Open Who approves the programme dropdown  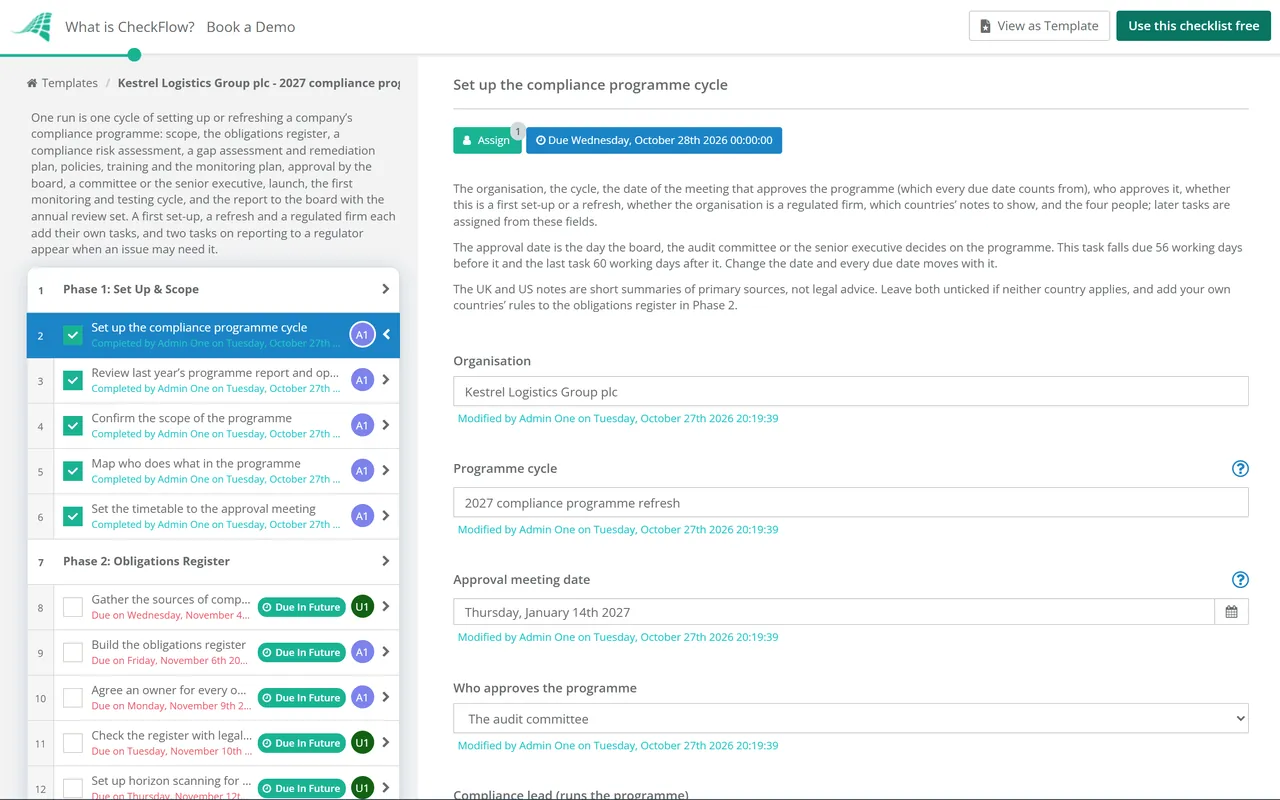pyautogui.click(x=851, y=718)
